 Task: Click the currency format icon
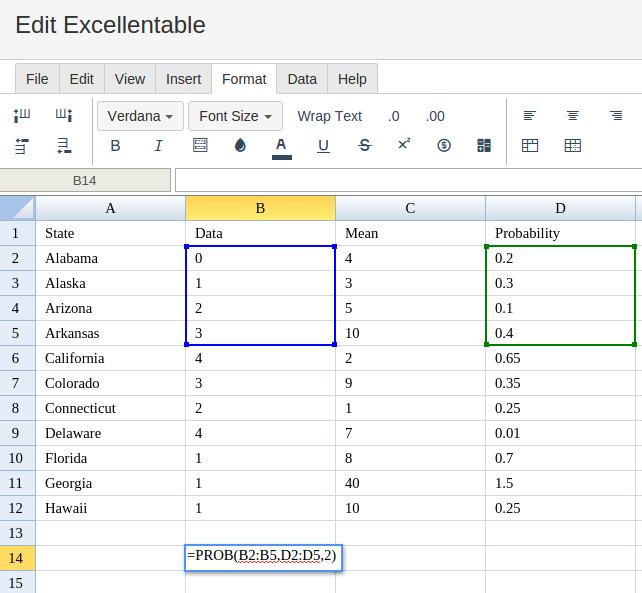coord(444,146)
